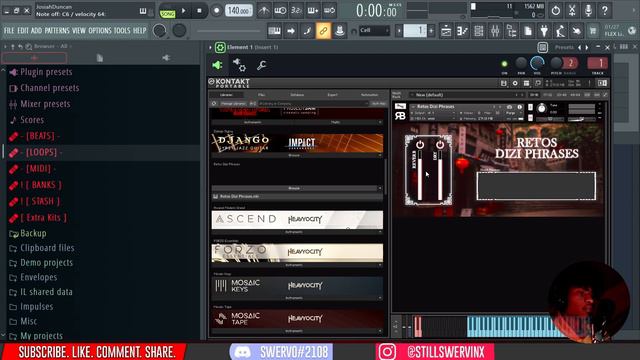The image size is (640, 360).
Task: Toggle the countdown before recording icon
Action: coord(296,10)
